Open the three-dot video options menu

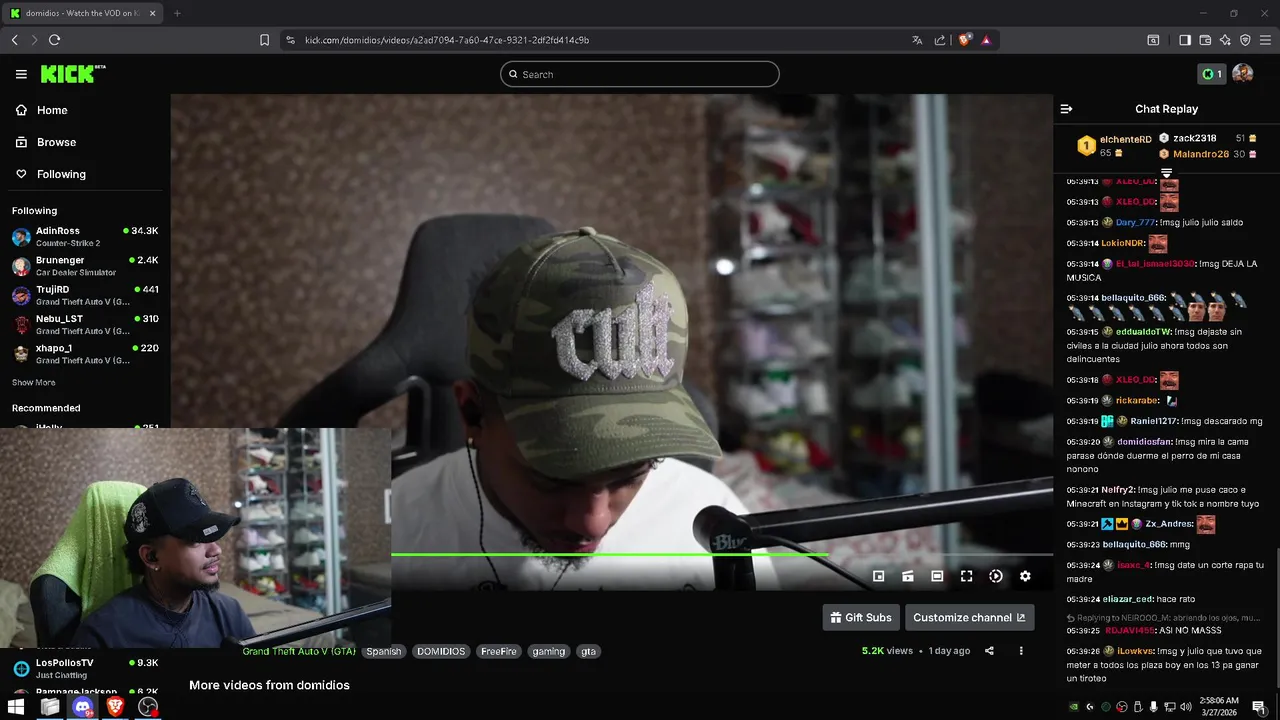click(1021, 651)
